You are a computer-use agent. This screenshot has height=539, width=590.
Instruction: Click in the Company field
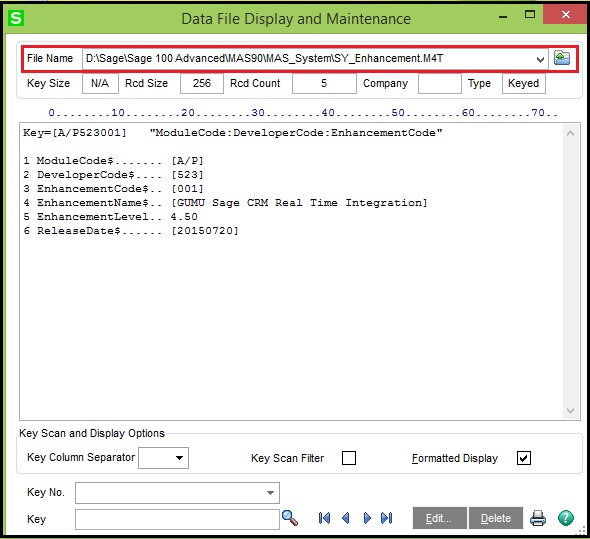pos(439,83)
